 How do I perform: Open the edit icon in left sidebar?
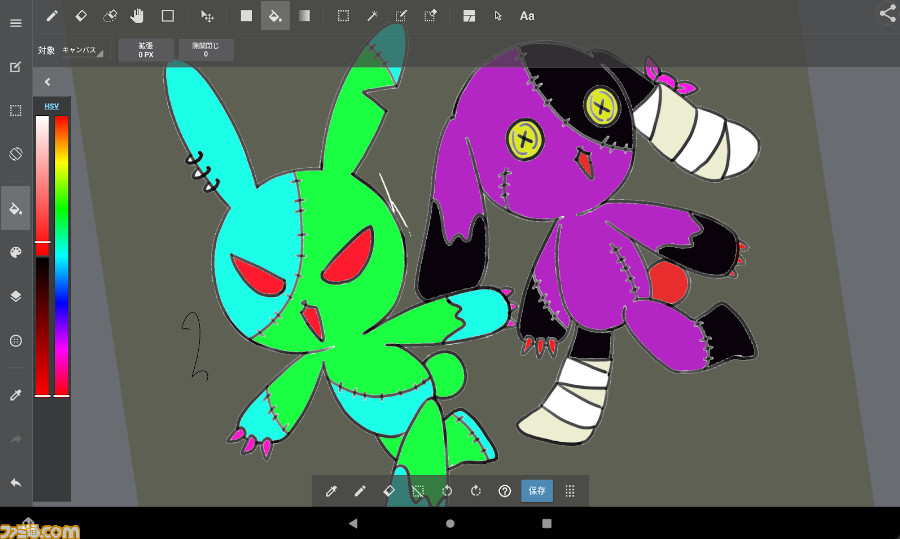(15, 67)
